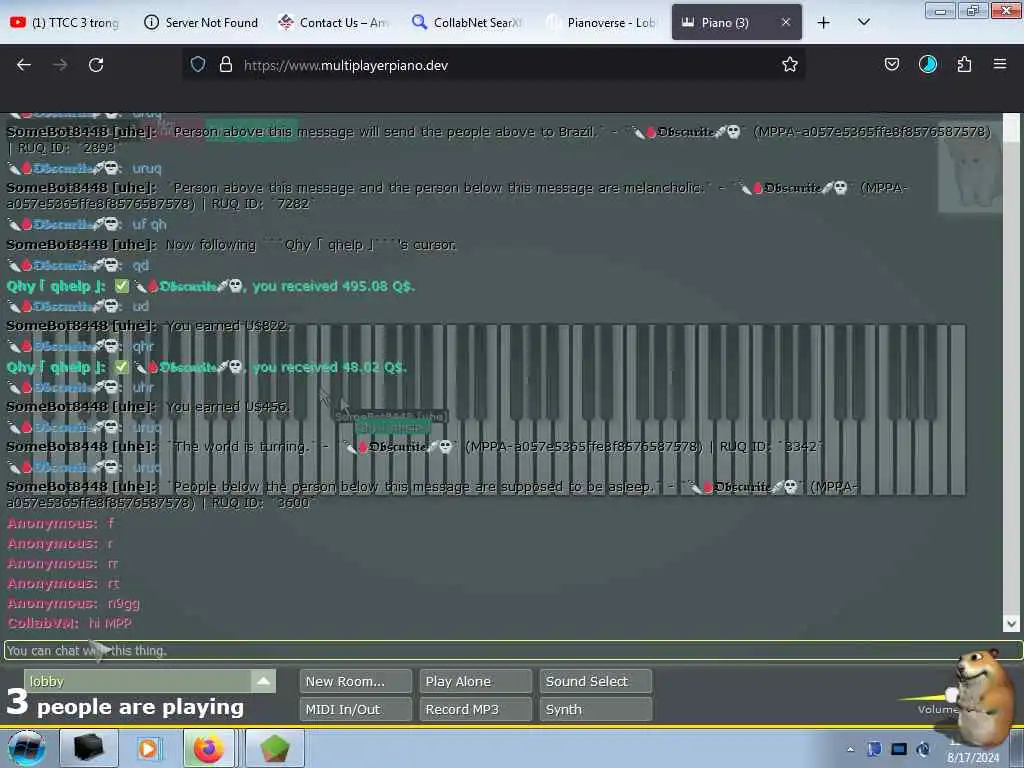Image resolution: width=1024 pixels, height=768 pixels.
Task: Reload the Multiplayer Piano page
Action: click(96, 65)
